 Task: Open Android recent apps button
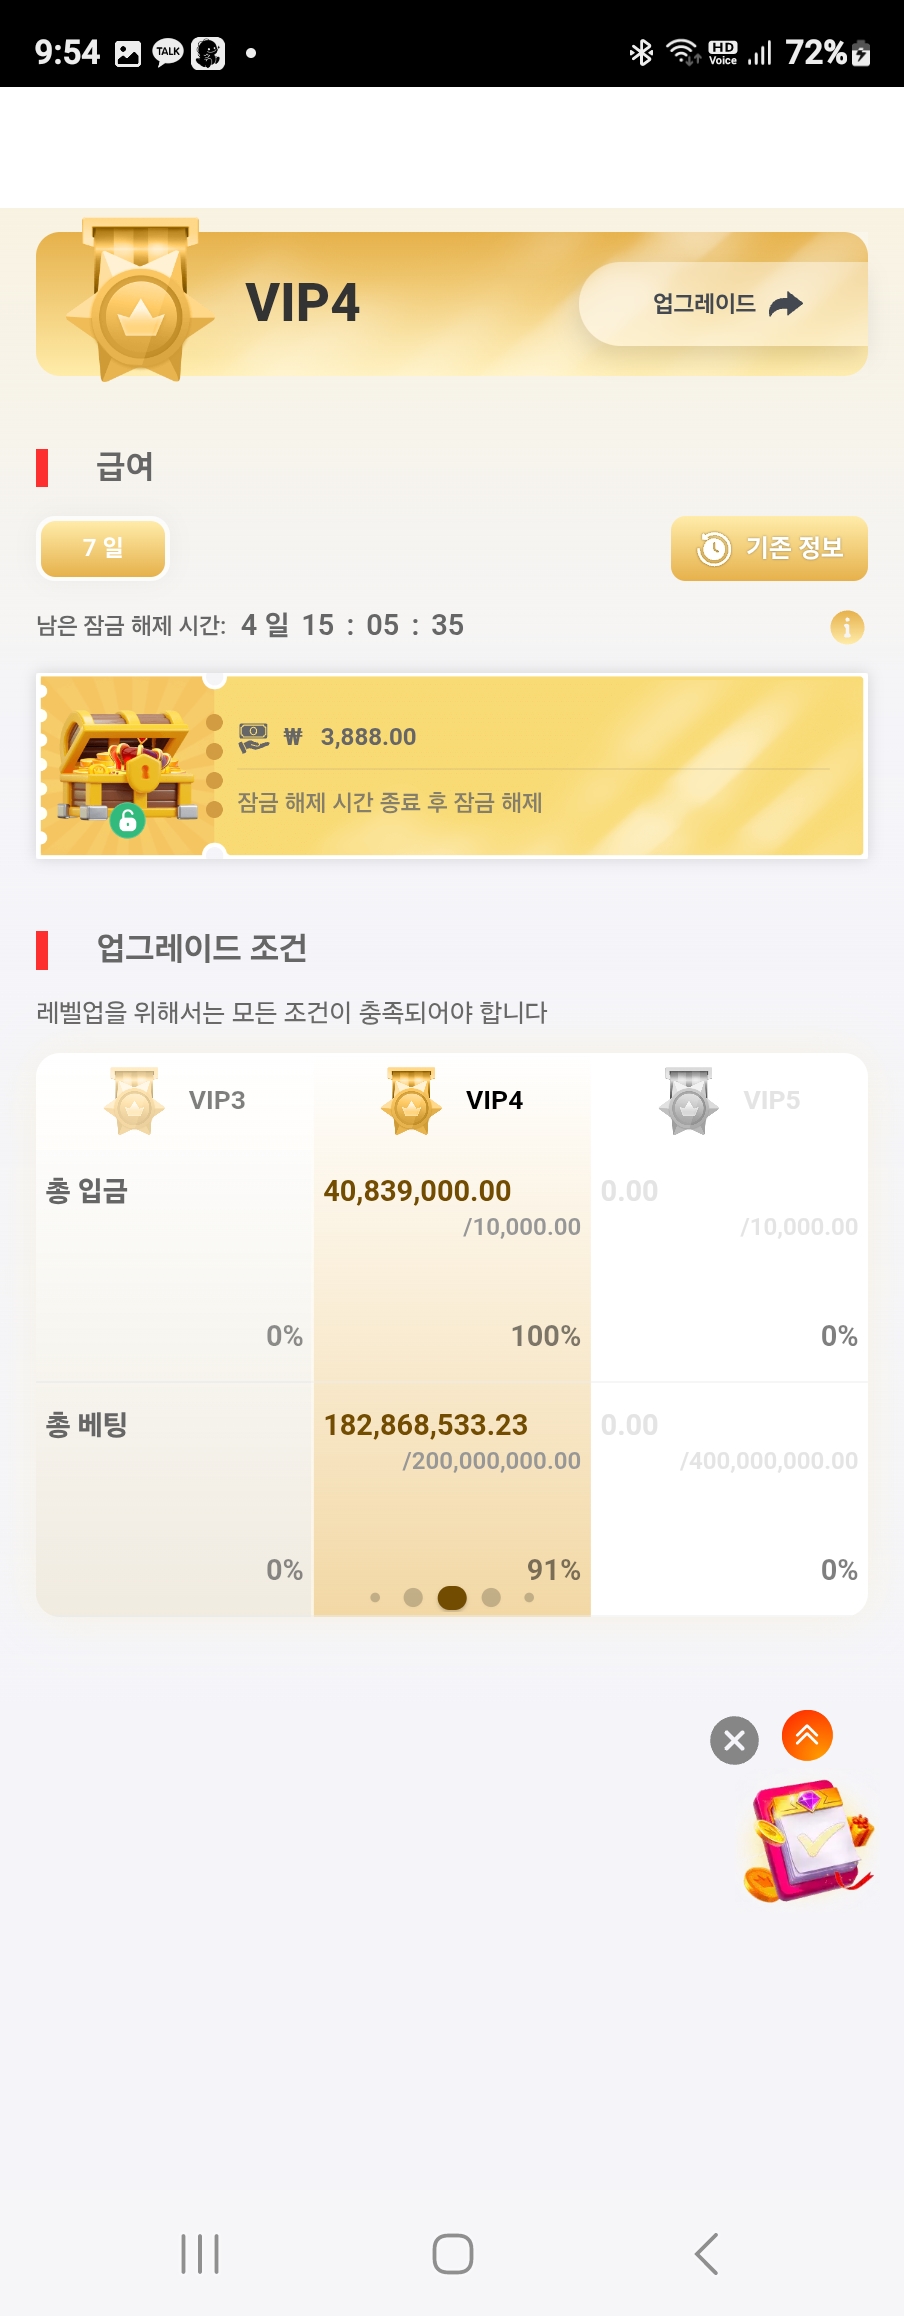200,2254
